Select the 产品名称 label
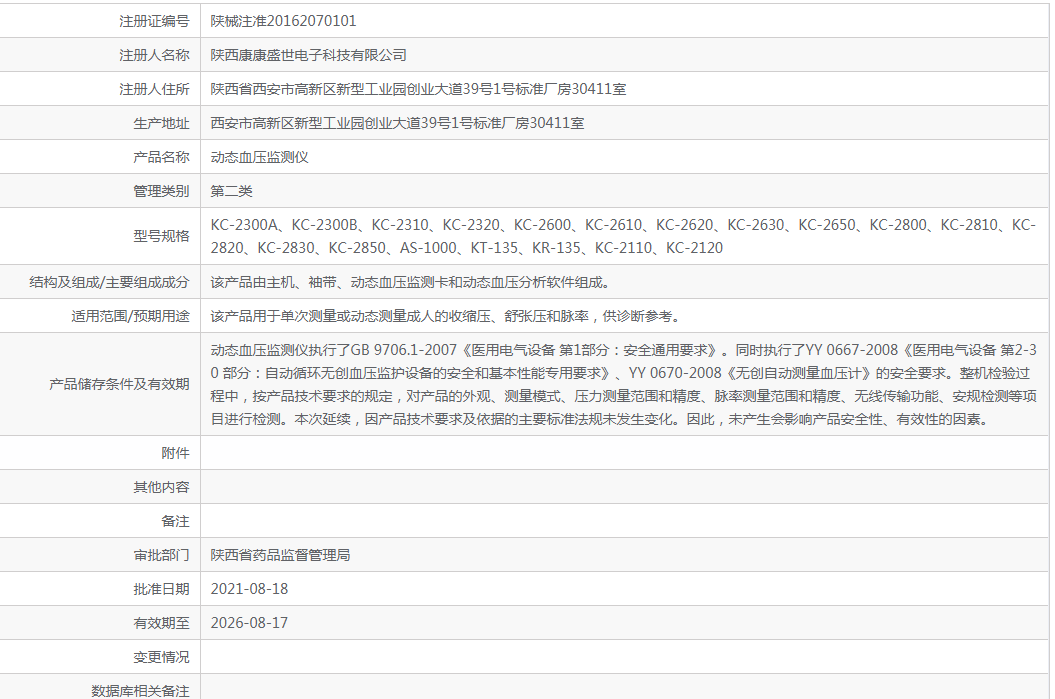 [x=161, y=157]
